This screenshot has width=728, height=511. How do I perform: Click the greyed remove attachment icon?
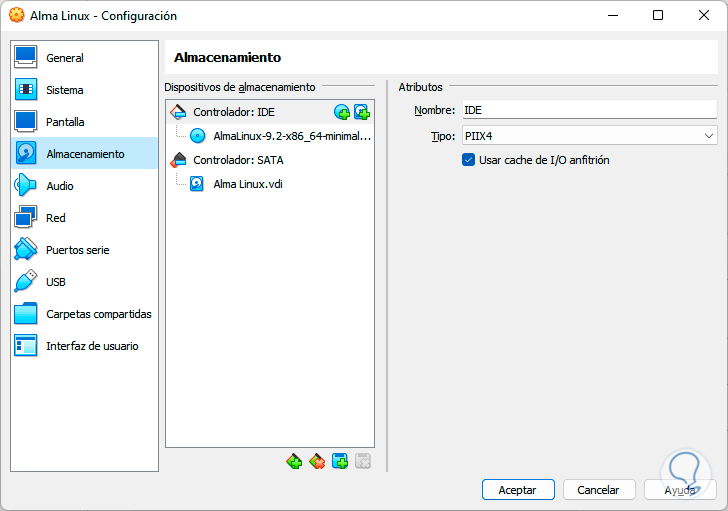pos(363,461)
